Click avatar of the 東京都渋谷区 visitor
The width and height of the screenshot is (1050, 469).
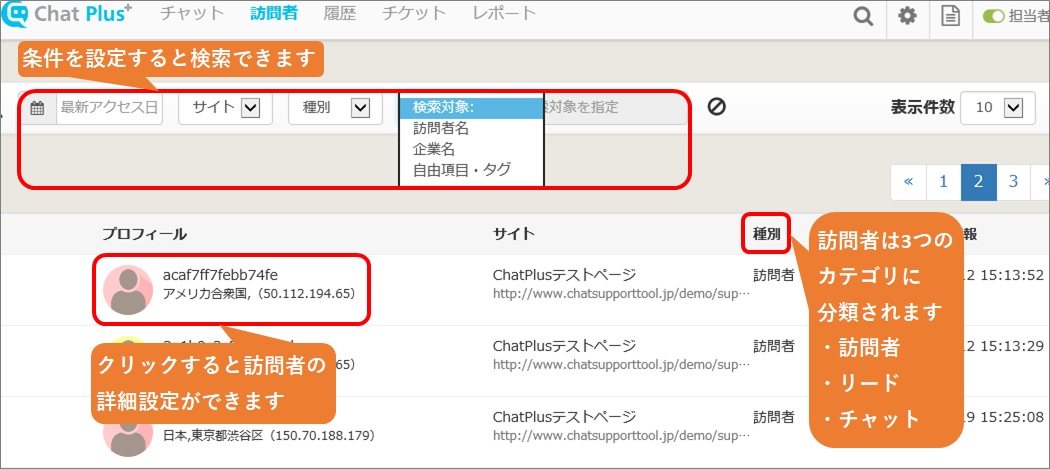tap(128, 436)
